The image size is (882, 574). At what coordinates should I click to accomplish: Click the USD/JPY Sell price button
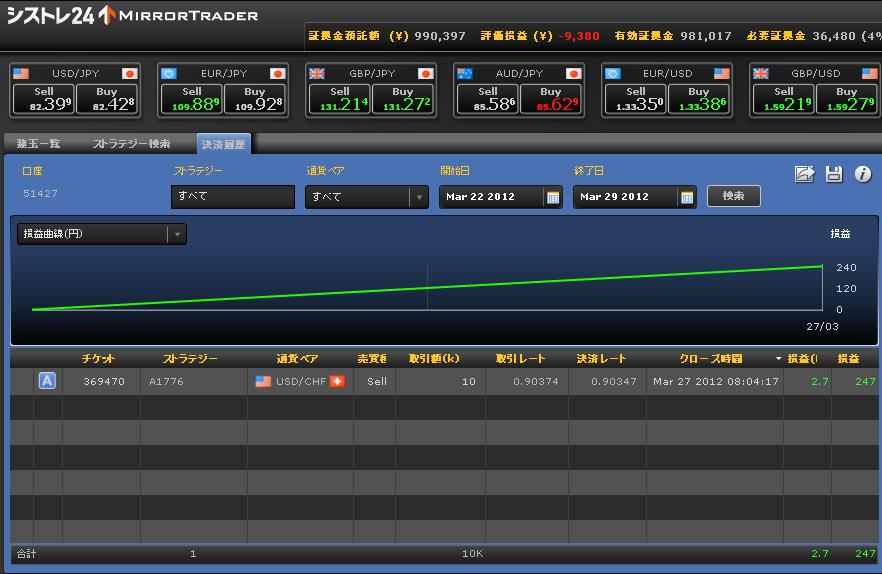click(x=40, y=99)
